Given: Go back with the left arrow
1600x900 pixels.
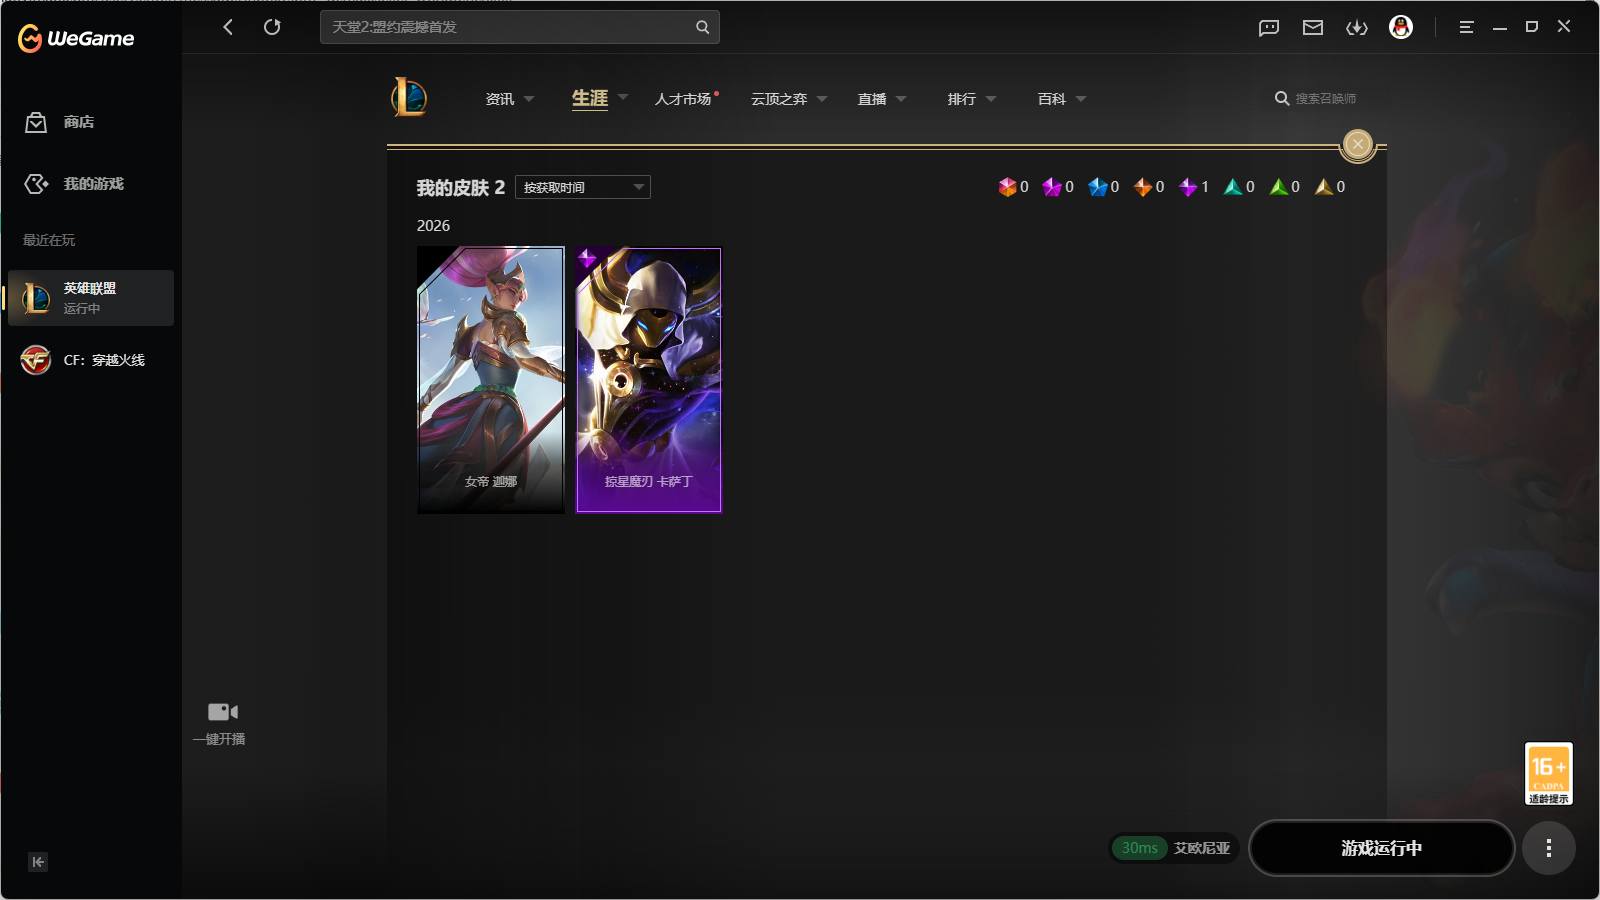Looking at the screenshot, I should pos(228,27).
